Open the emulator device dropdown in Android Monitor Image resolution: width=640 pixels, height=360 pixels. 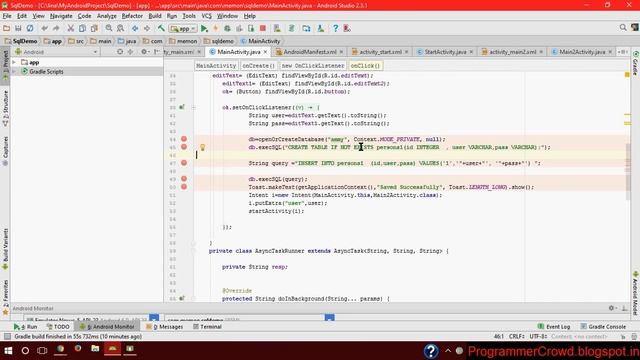pyautogui.click(x=154, y=318)
